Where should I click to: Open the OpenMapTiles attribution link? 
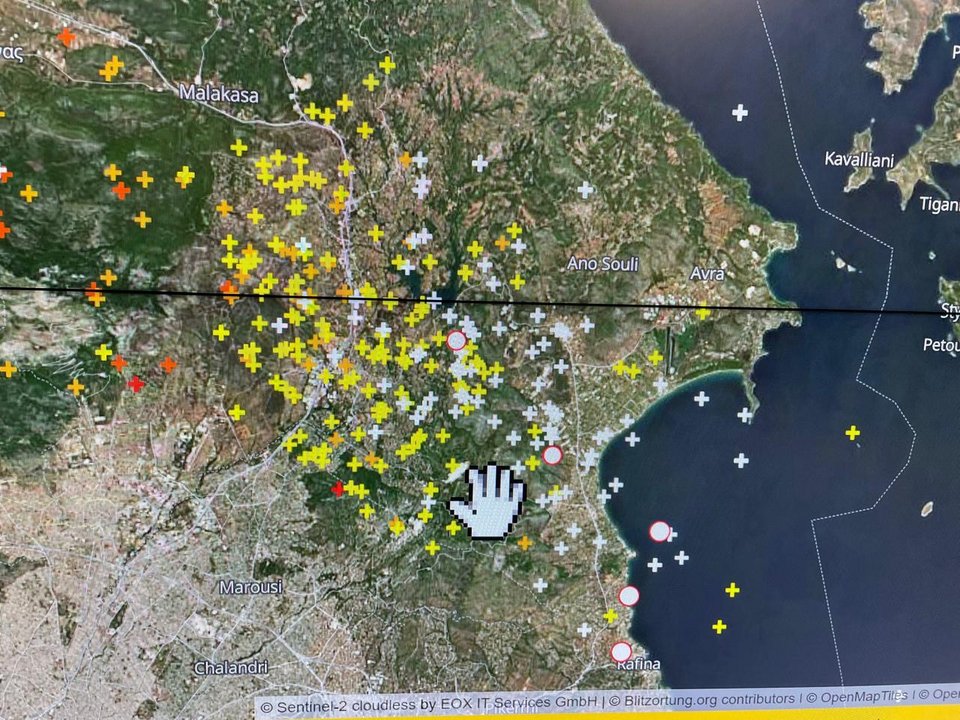coord(865,696)
